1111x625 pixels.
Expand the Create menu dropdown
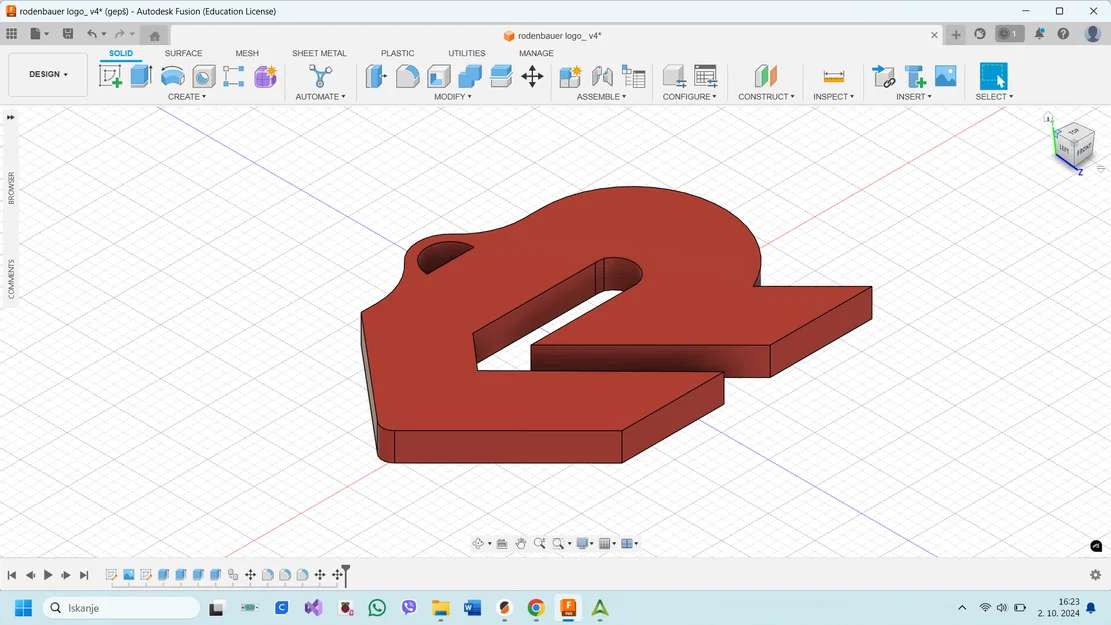(x=187, y=96)
